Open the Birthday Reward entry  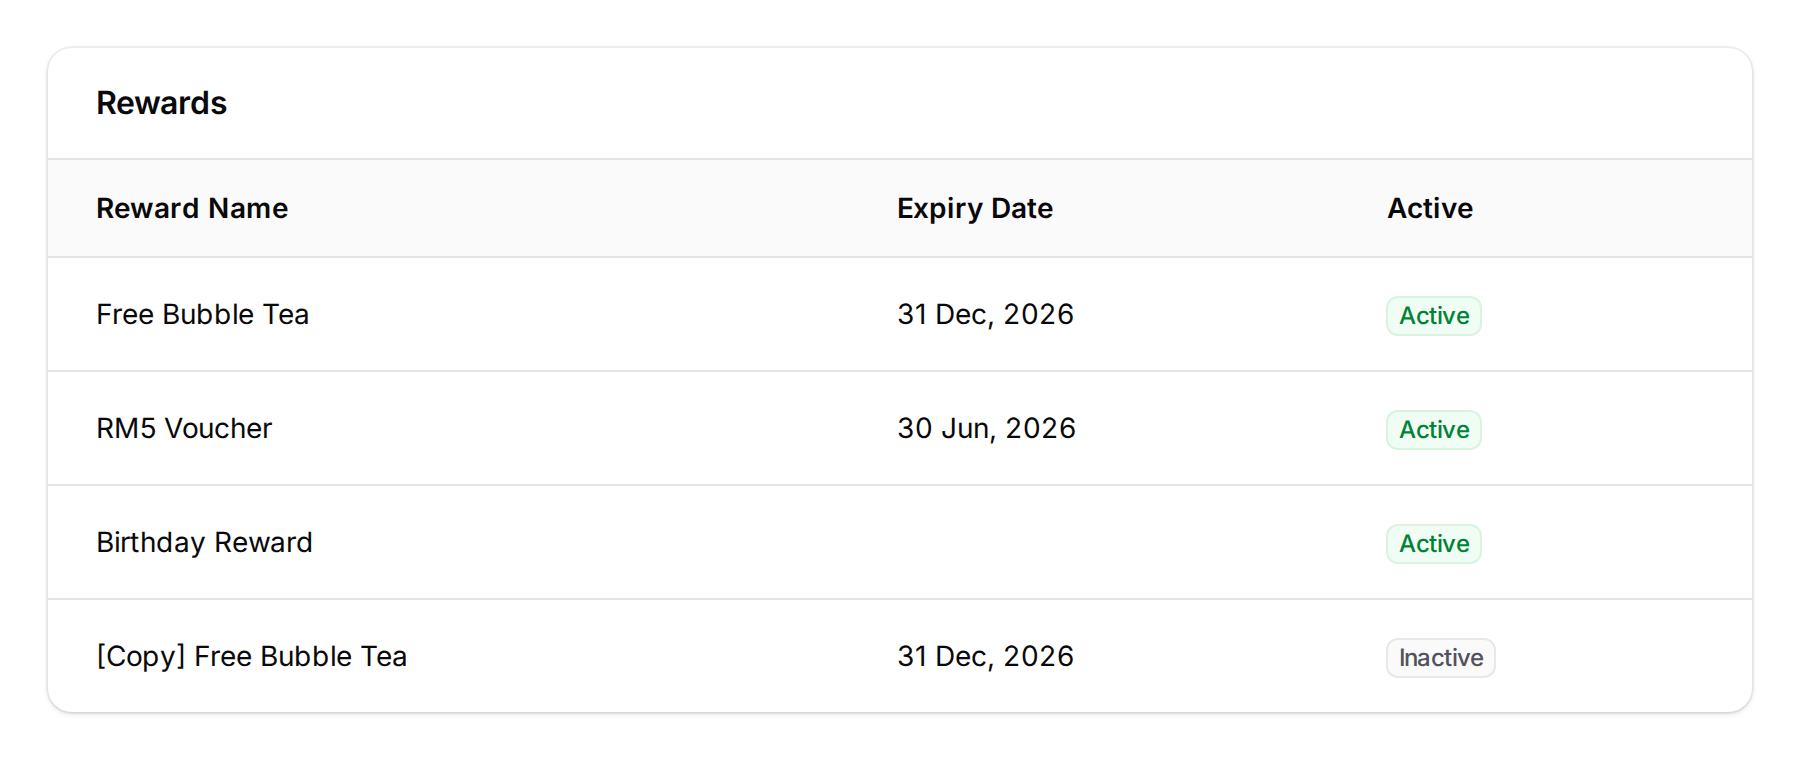click(x=204, y=542)
